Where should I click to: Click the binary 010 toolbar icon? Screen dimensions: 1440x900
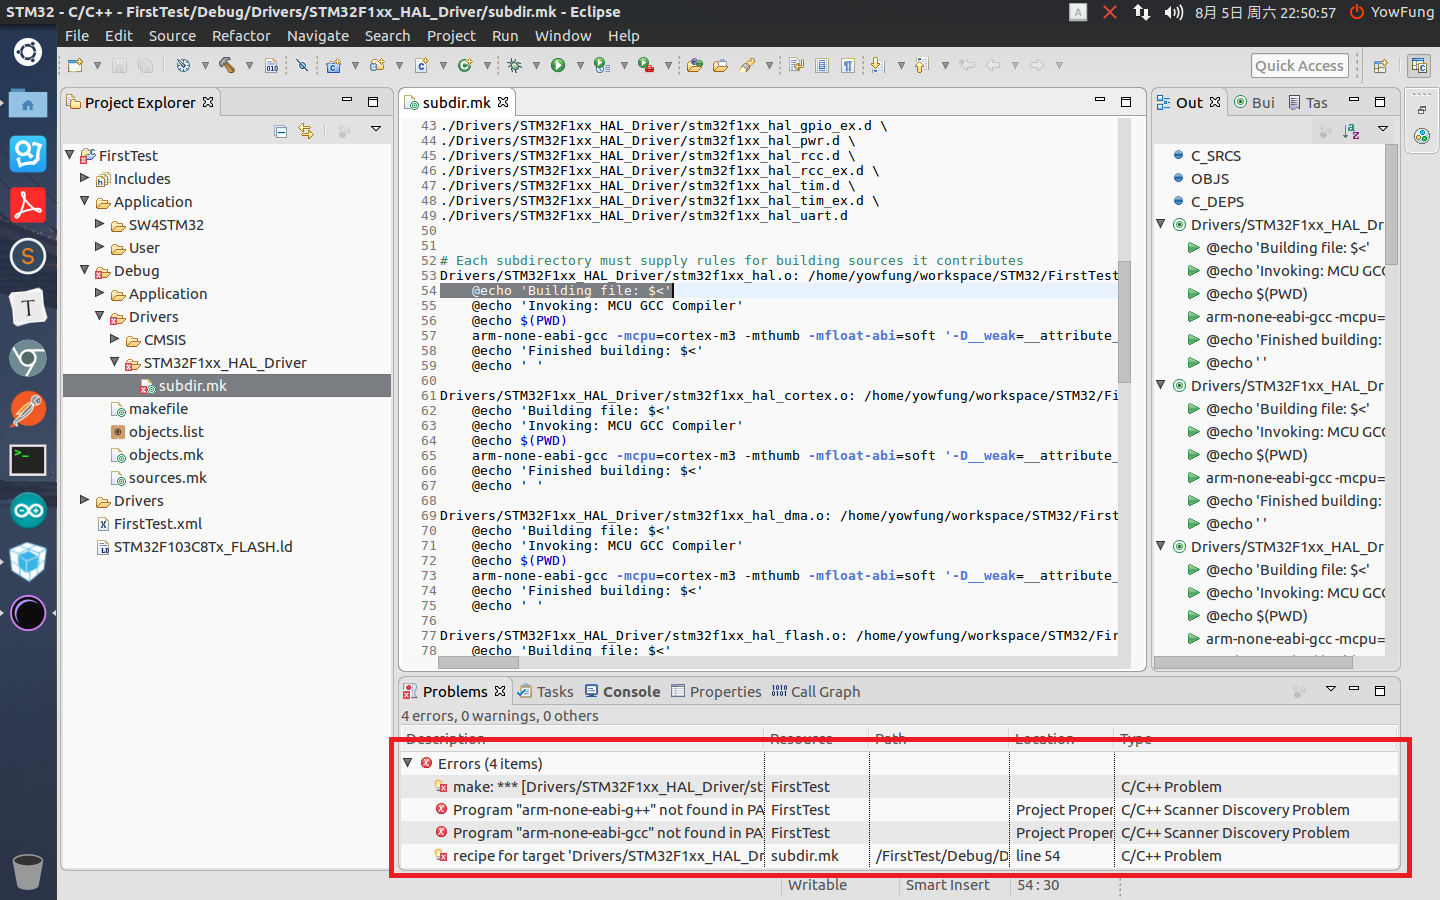click(272, 65)
